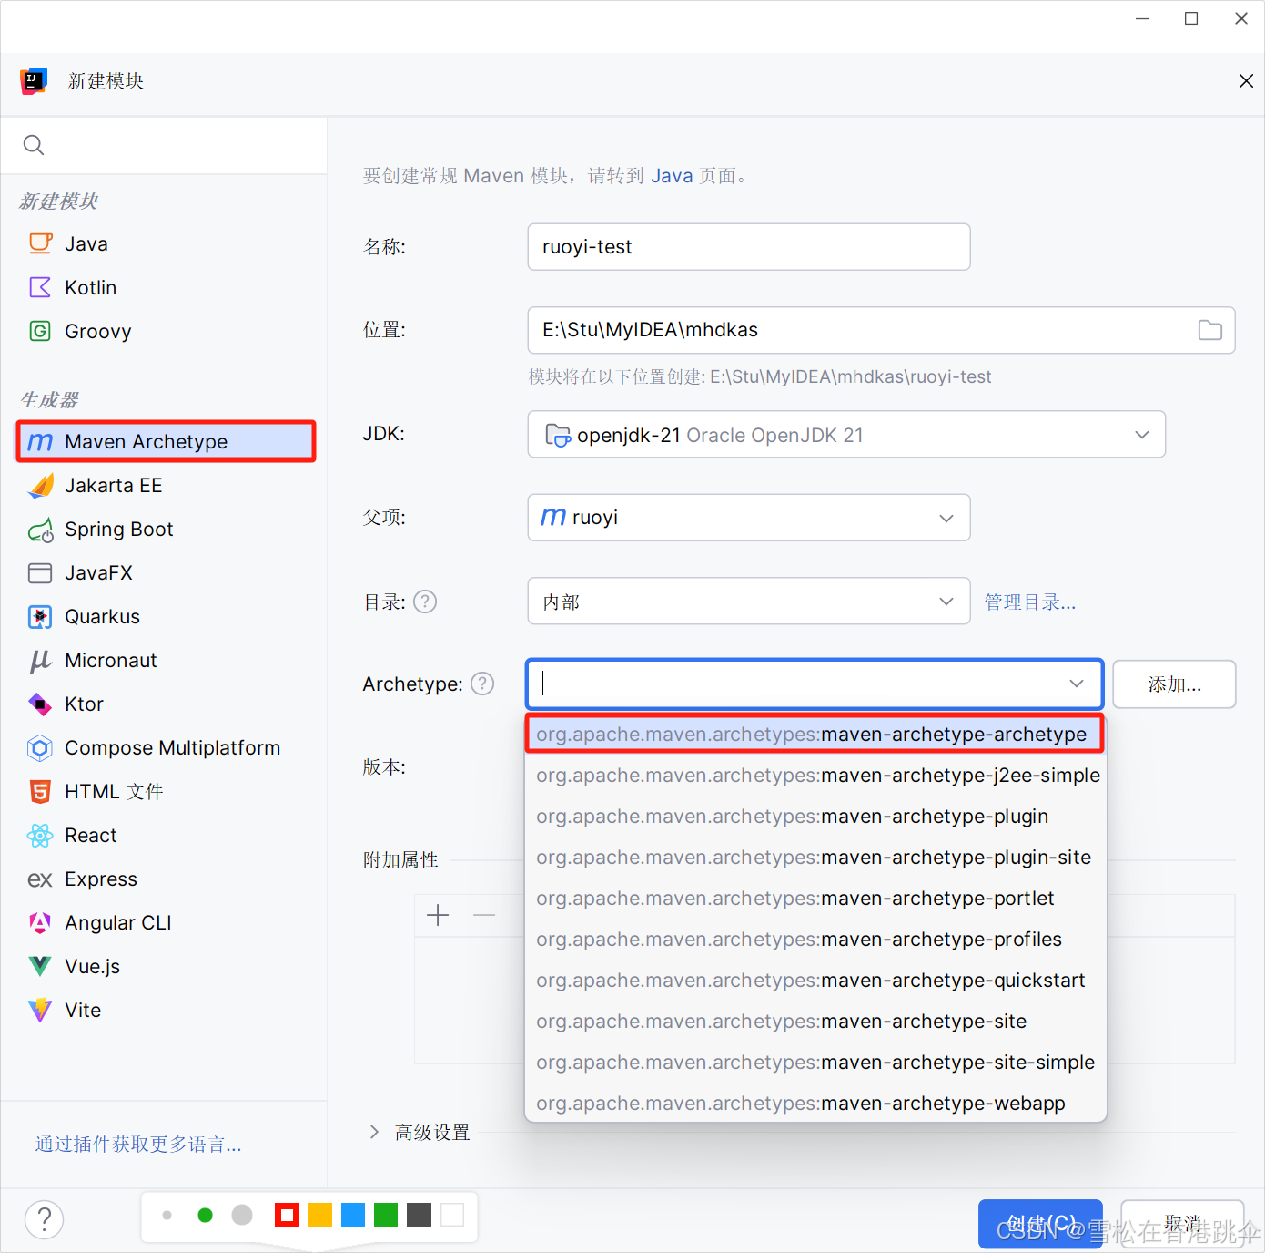Choose the Vite generator icon
The image size is (1265, 1253).
pyautogui.click(x=40, y=1010)
